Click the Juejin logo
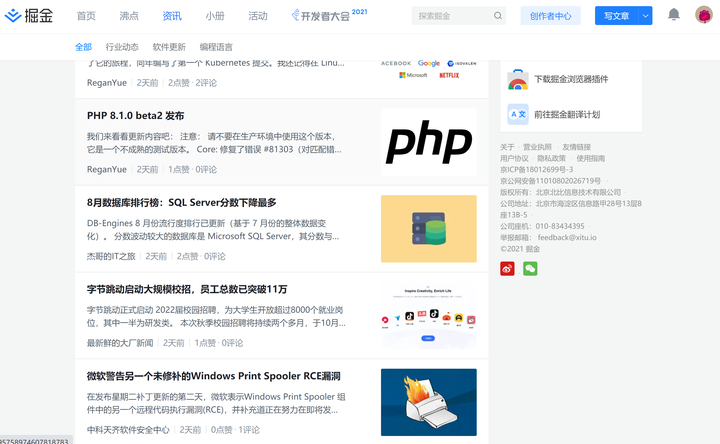The width and height of the screenshot is (720, 444). (x=28, y=16)
